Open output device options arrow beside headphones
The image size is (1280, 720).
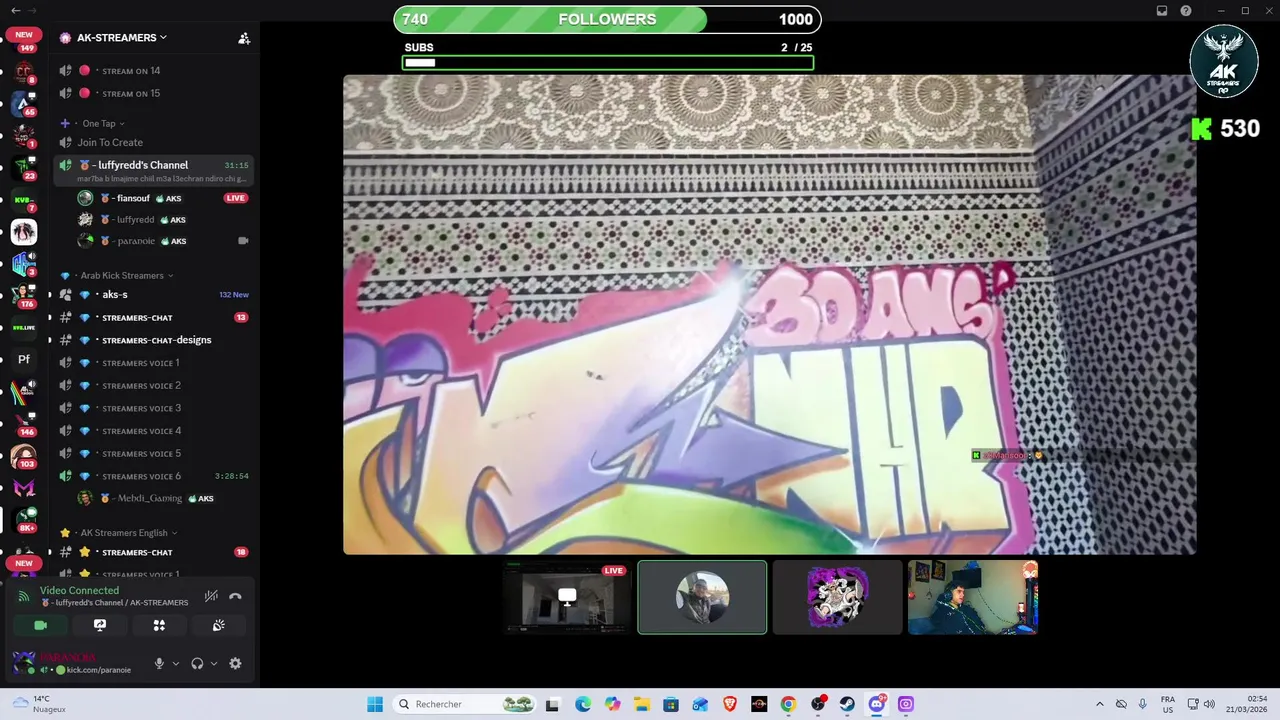[214, 663]
